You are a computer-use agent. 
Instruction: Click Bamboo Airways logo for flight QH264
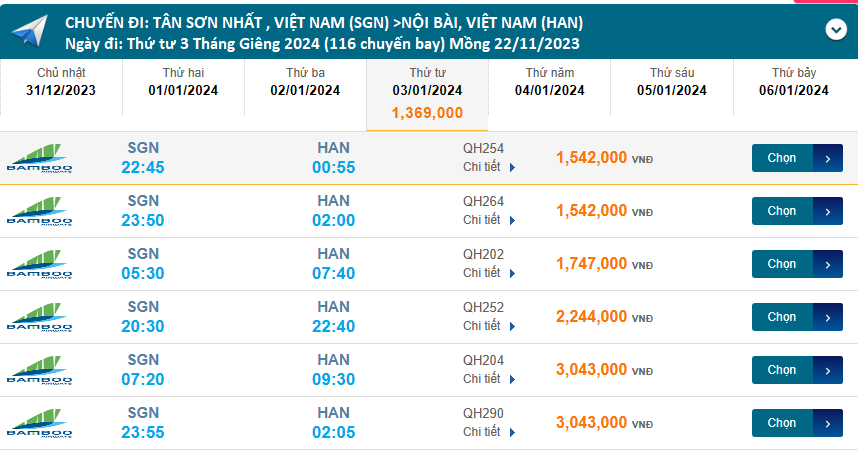coord(40,211)
